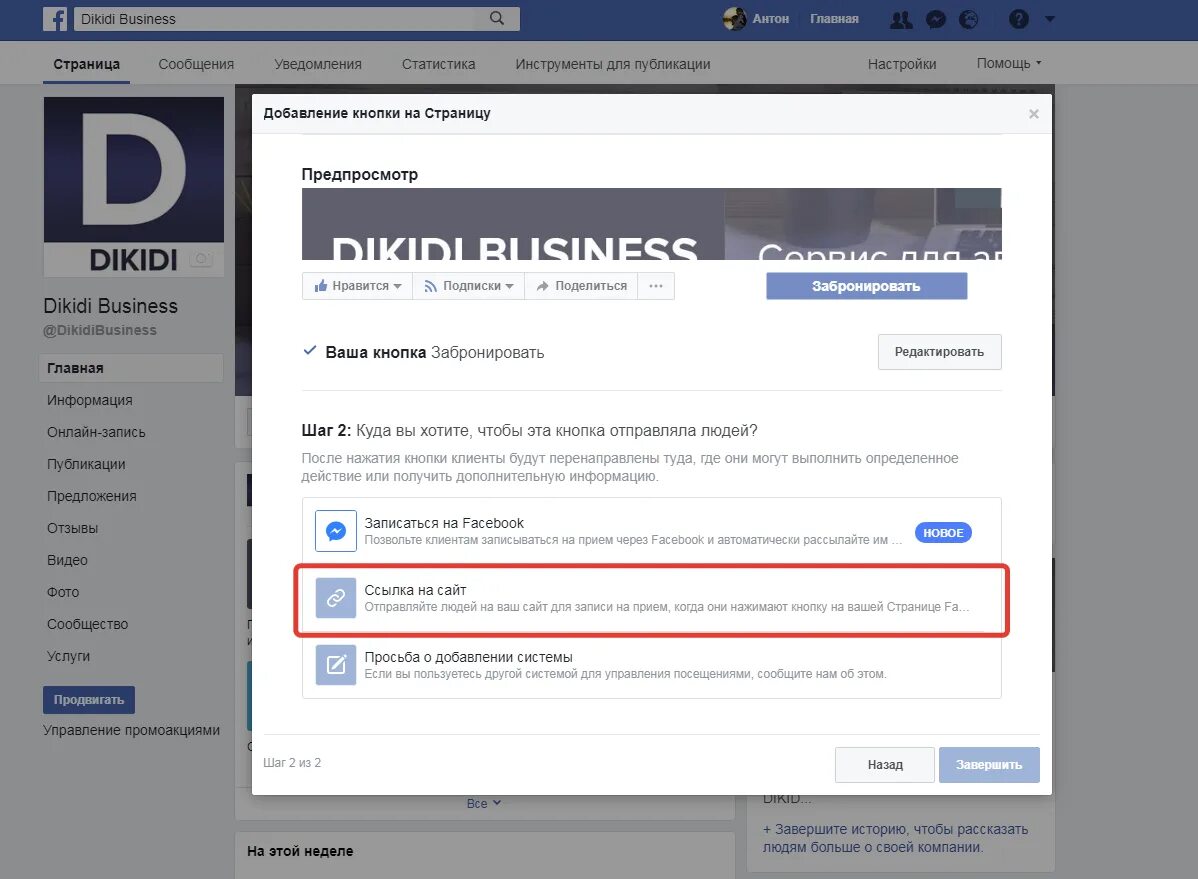Open Онлайн-запись in left sidebar
Viewport: 1198px width, 879px height.
pos(96,432)
